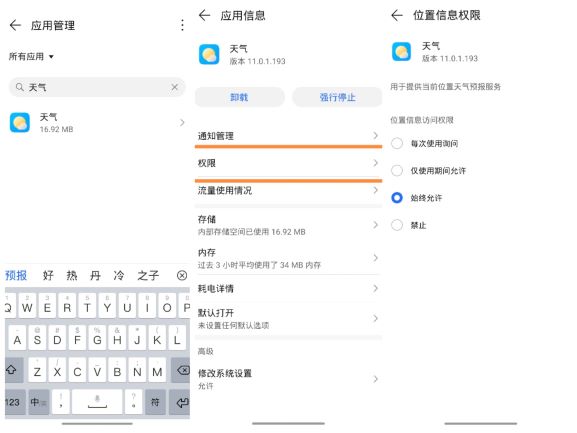Open 通知管理 row
The image size is (577, 433).
288,136
